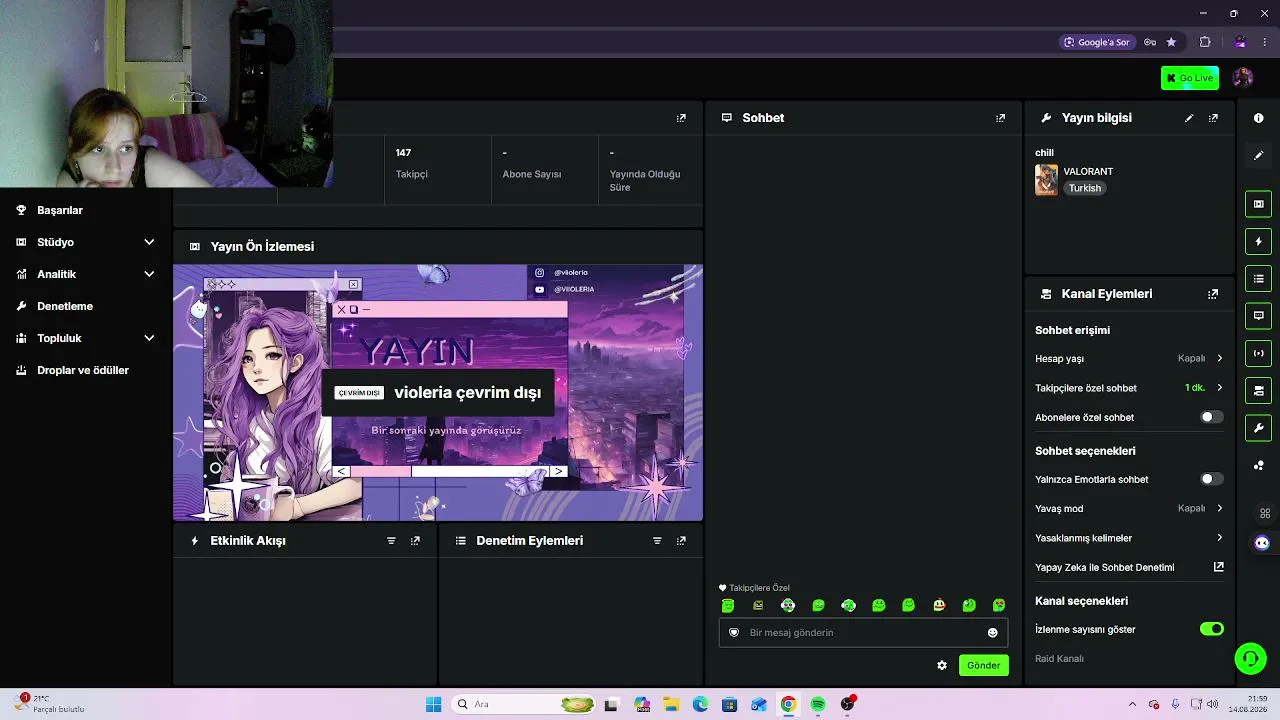This screenshot has width=1280, height=720.
Task: Edit the Yayın bilgisi stream info
Action: 1189,118
